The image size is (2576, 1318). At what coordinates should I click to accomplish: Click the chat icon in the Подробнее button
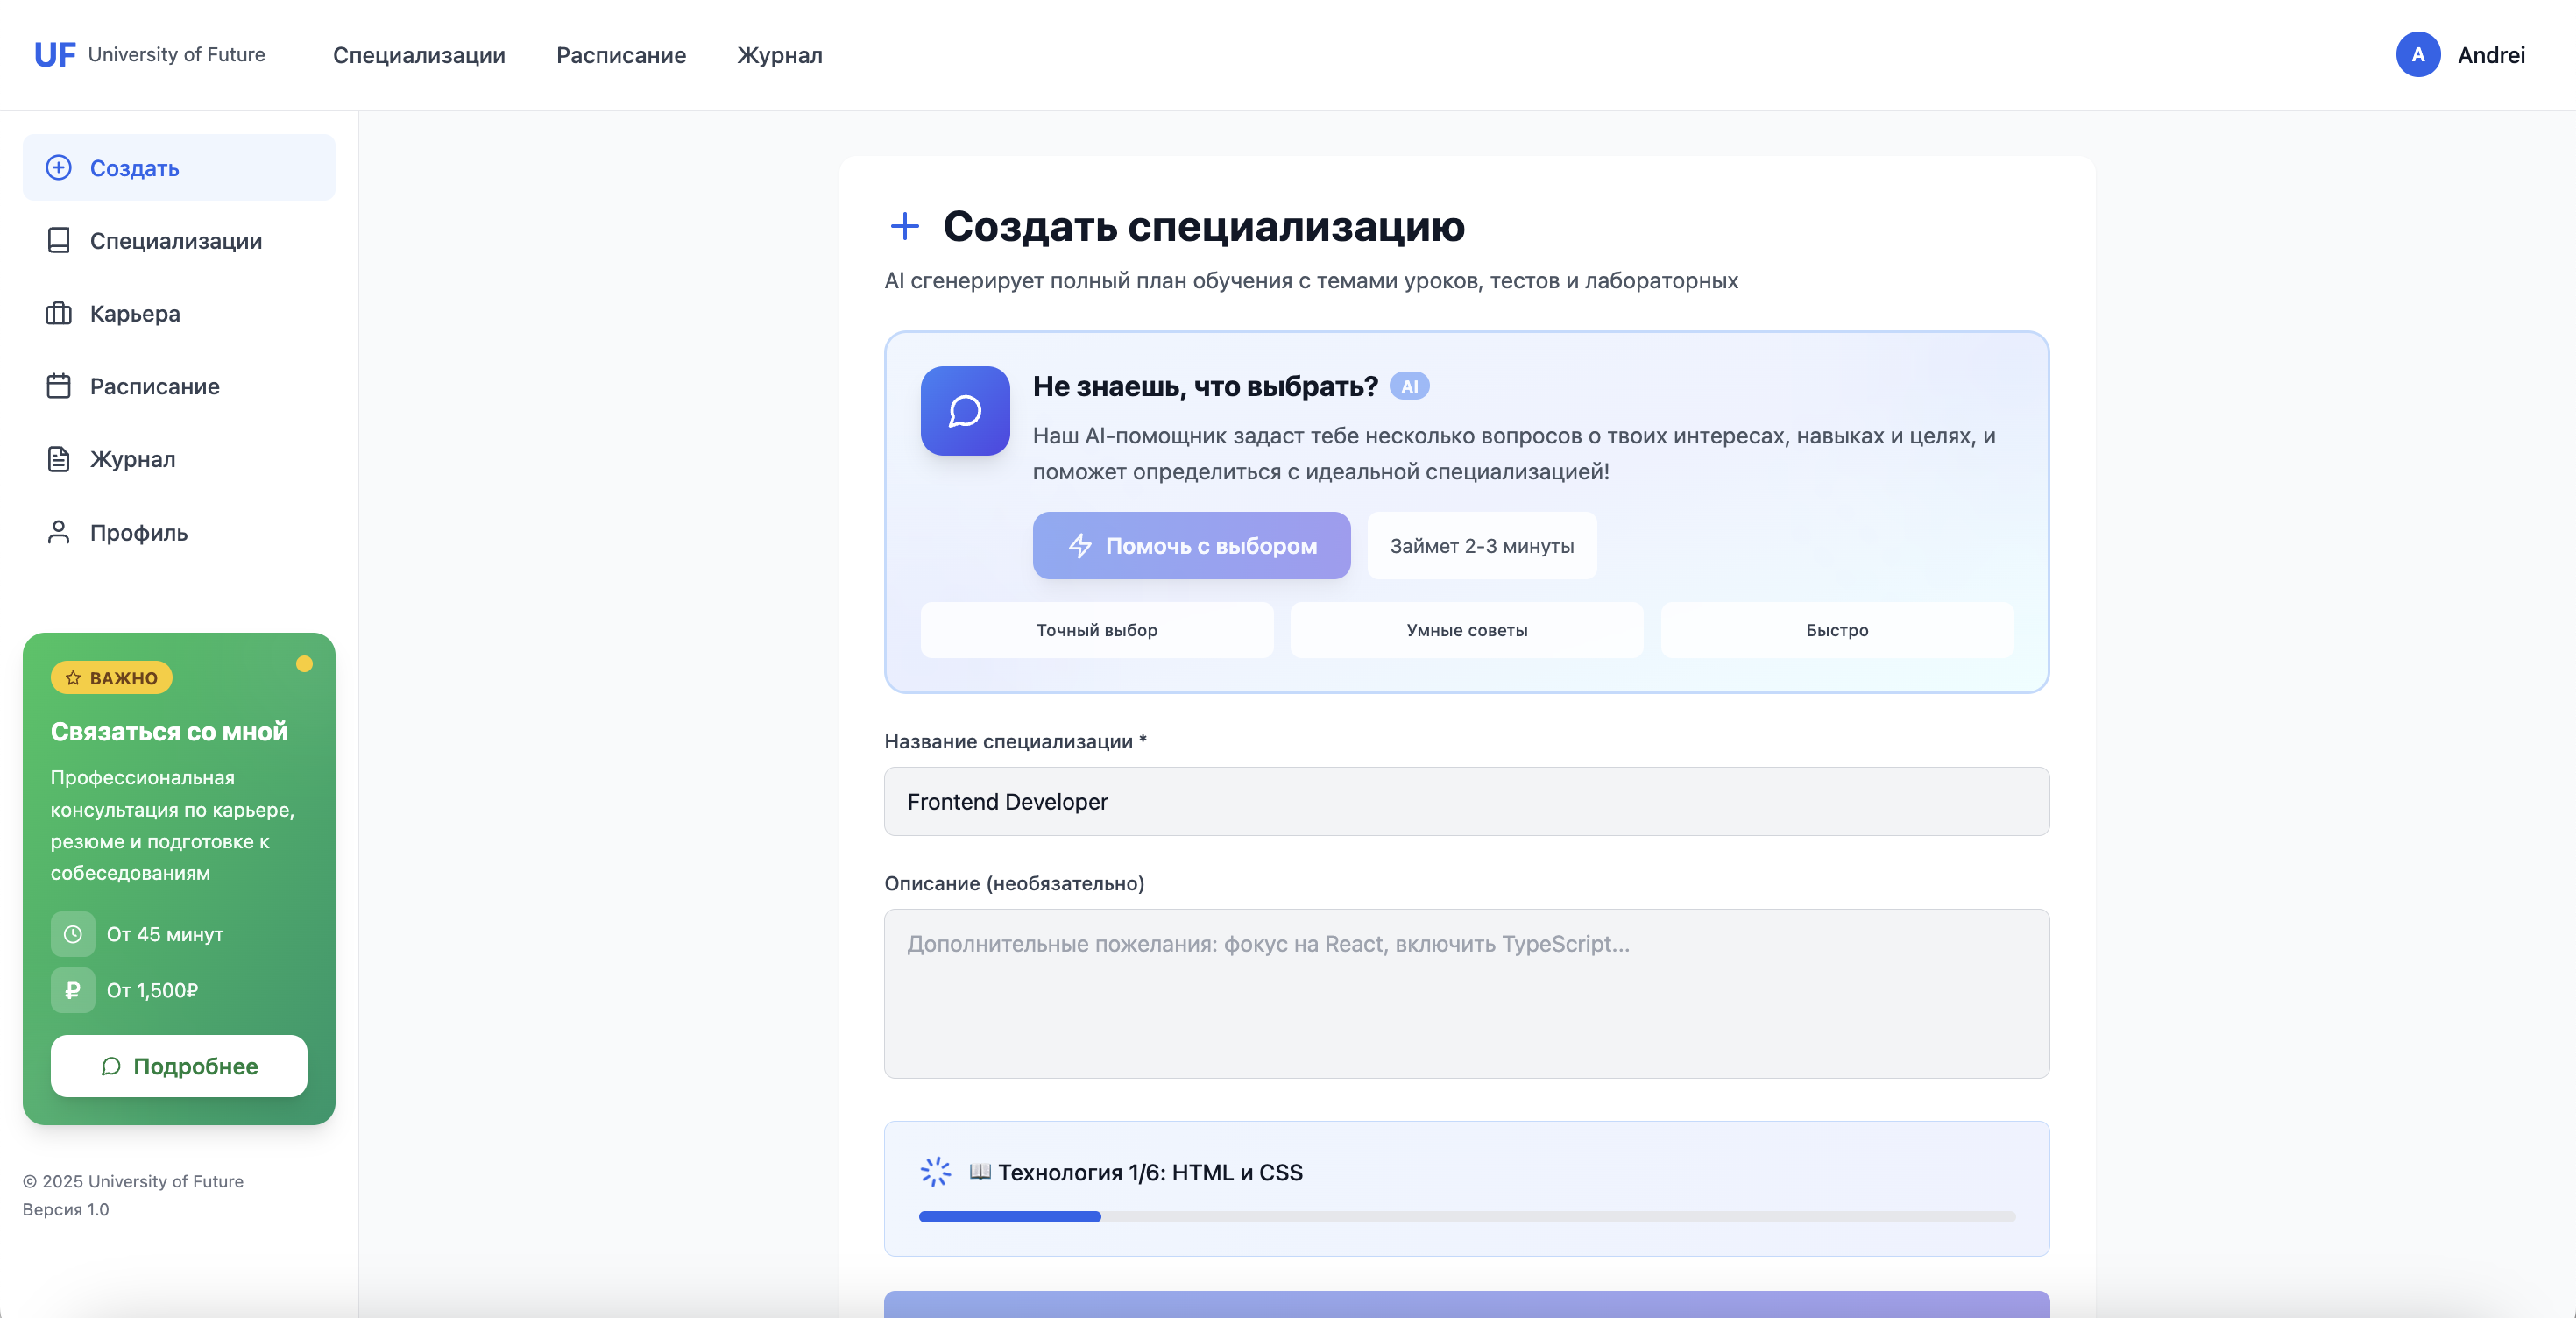click(111, 1066)
